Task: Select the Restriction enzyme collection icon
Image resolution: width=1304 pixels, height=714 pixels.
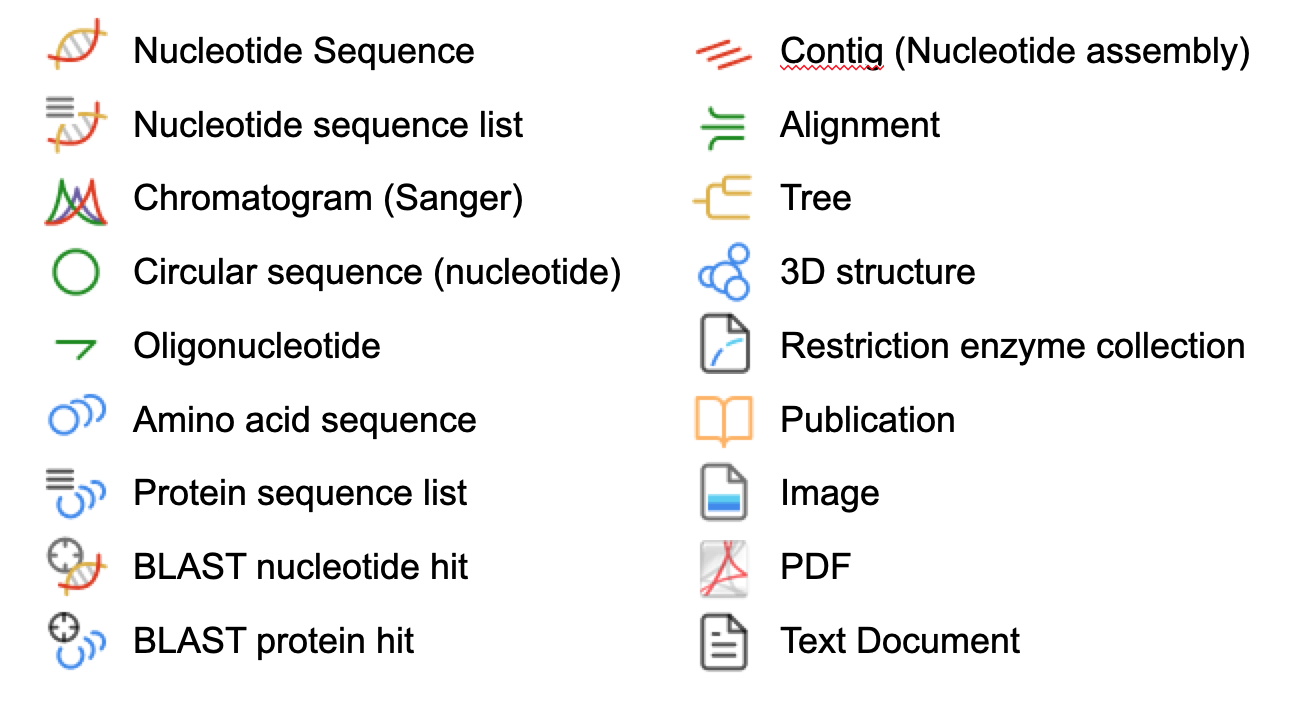Action: click(724, 345)
